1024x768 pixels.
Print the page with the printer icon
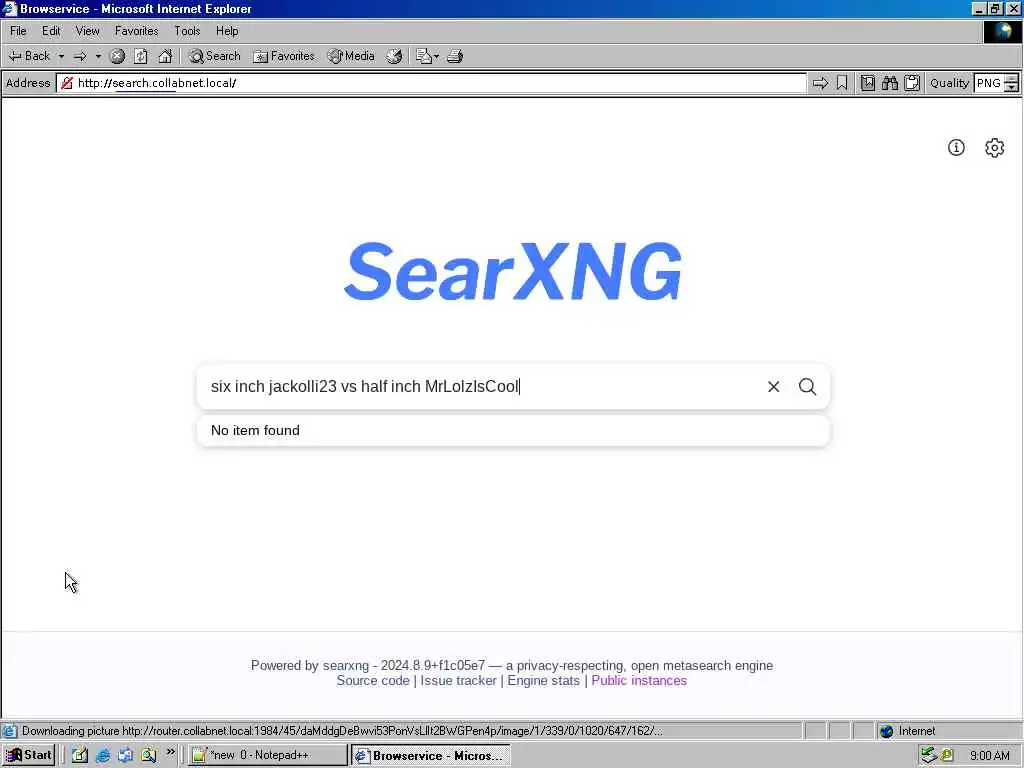[455, 56]
